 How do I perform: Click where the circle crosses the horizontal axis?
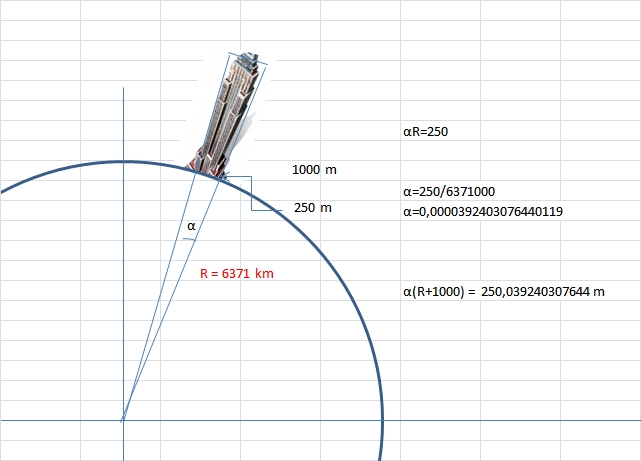[x=382, y=421]
